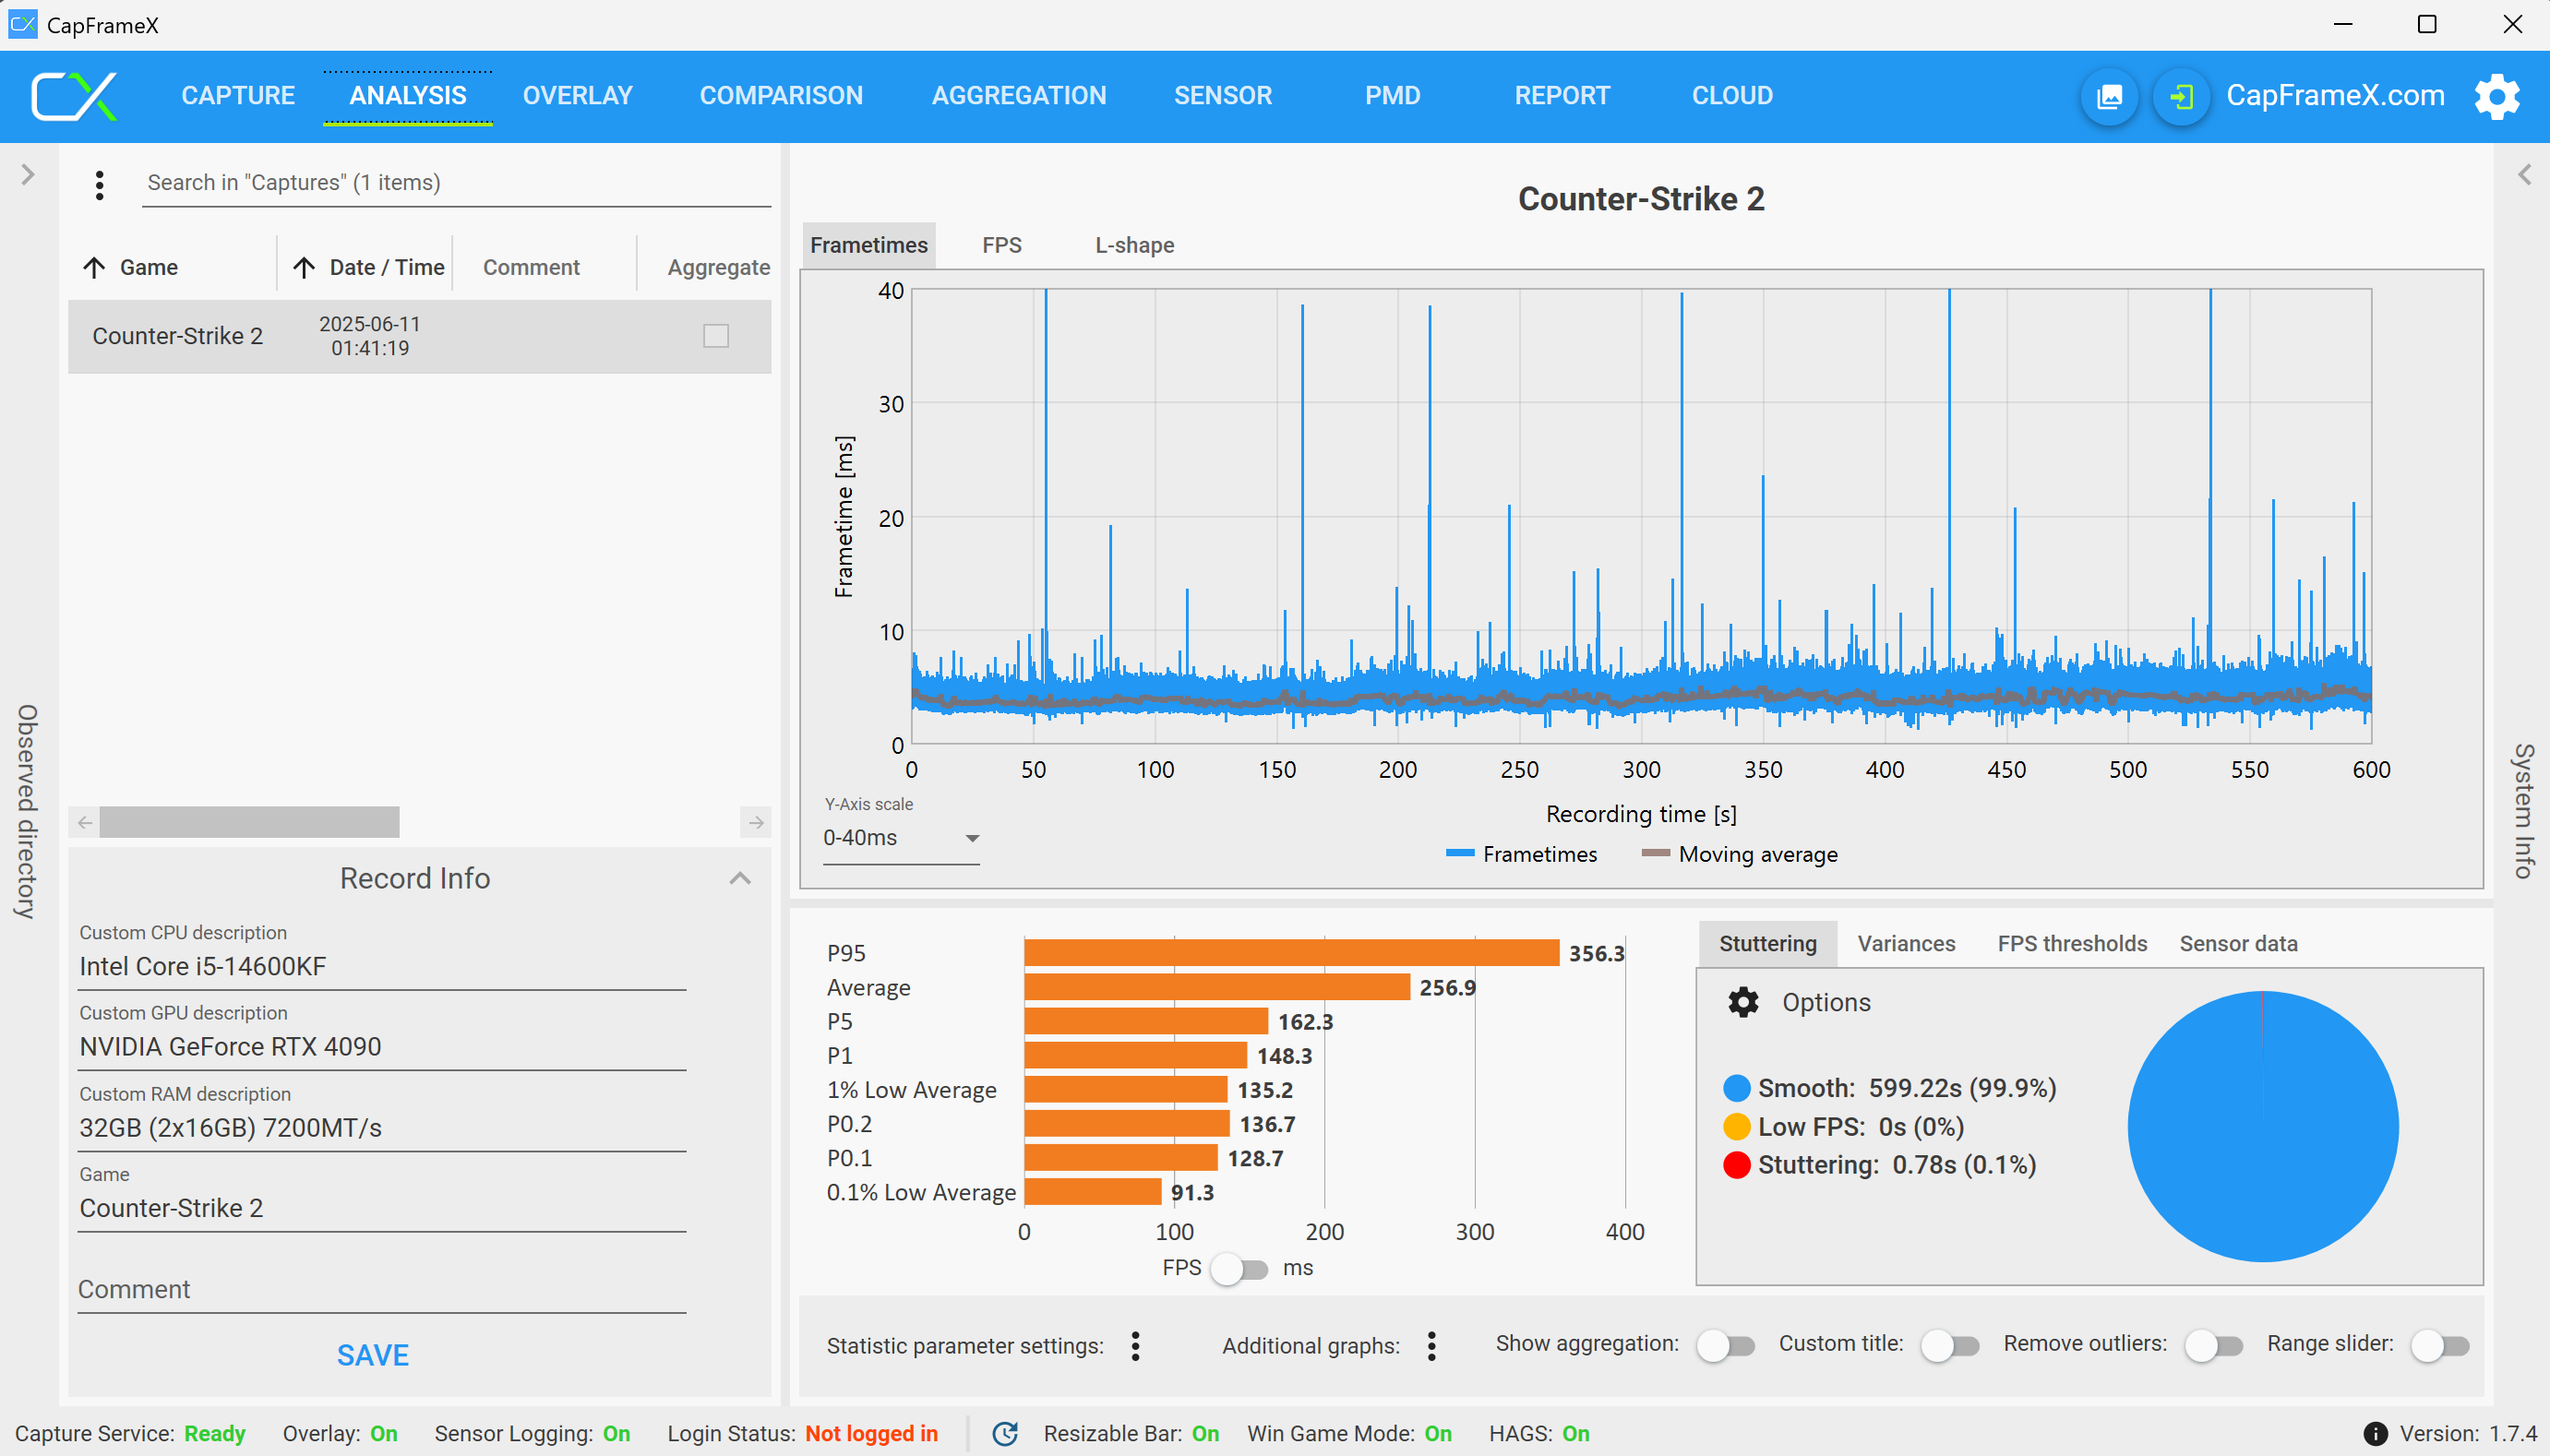Click the captures search field
Viewport: 2550px width, 1456px height.
click(x=456, y=183)
